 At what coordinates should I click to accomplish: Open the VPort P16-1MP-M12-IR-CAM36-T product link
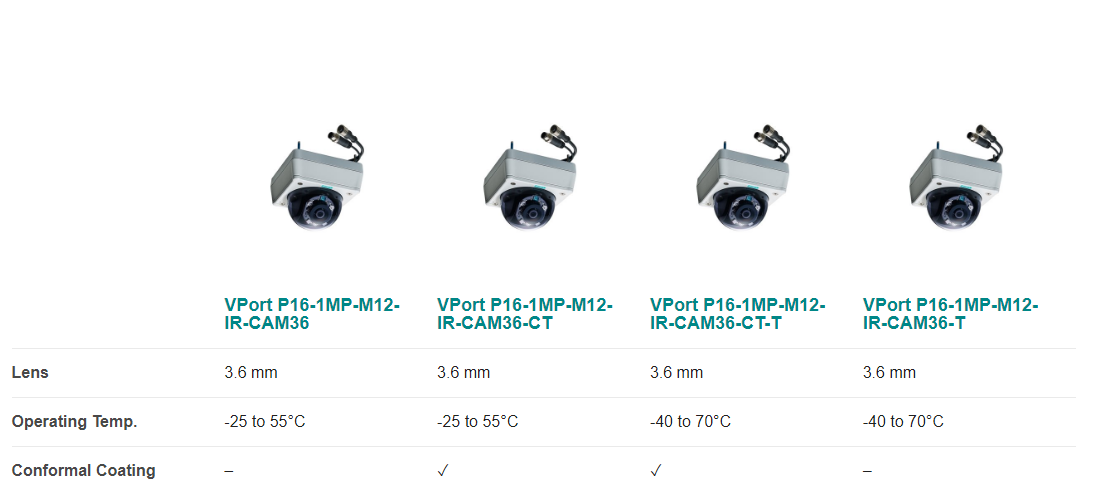coord(950,314)
